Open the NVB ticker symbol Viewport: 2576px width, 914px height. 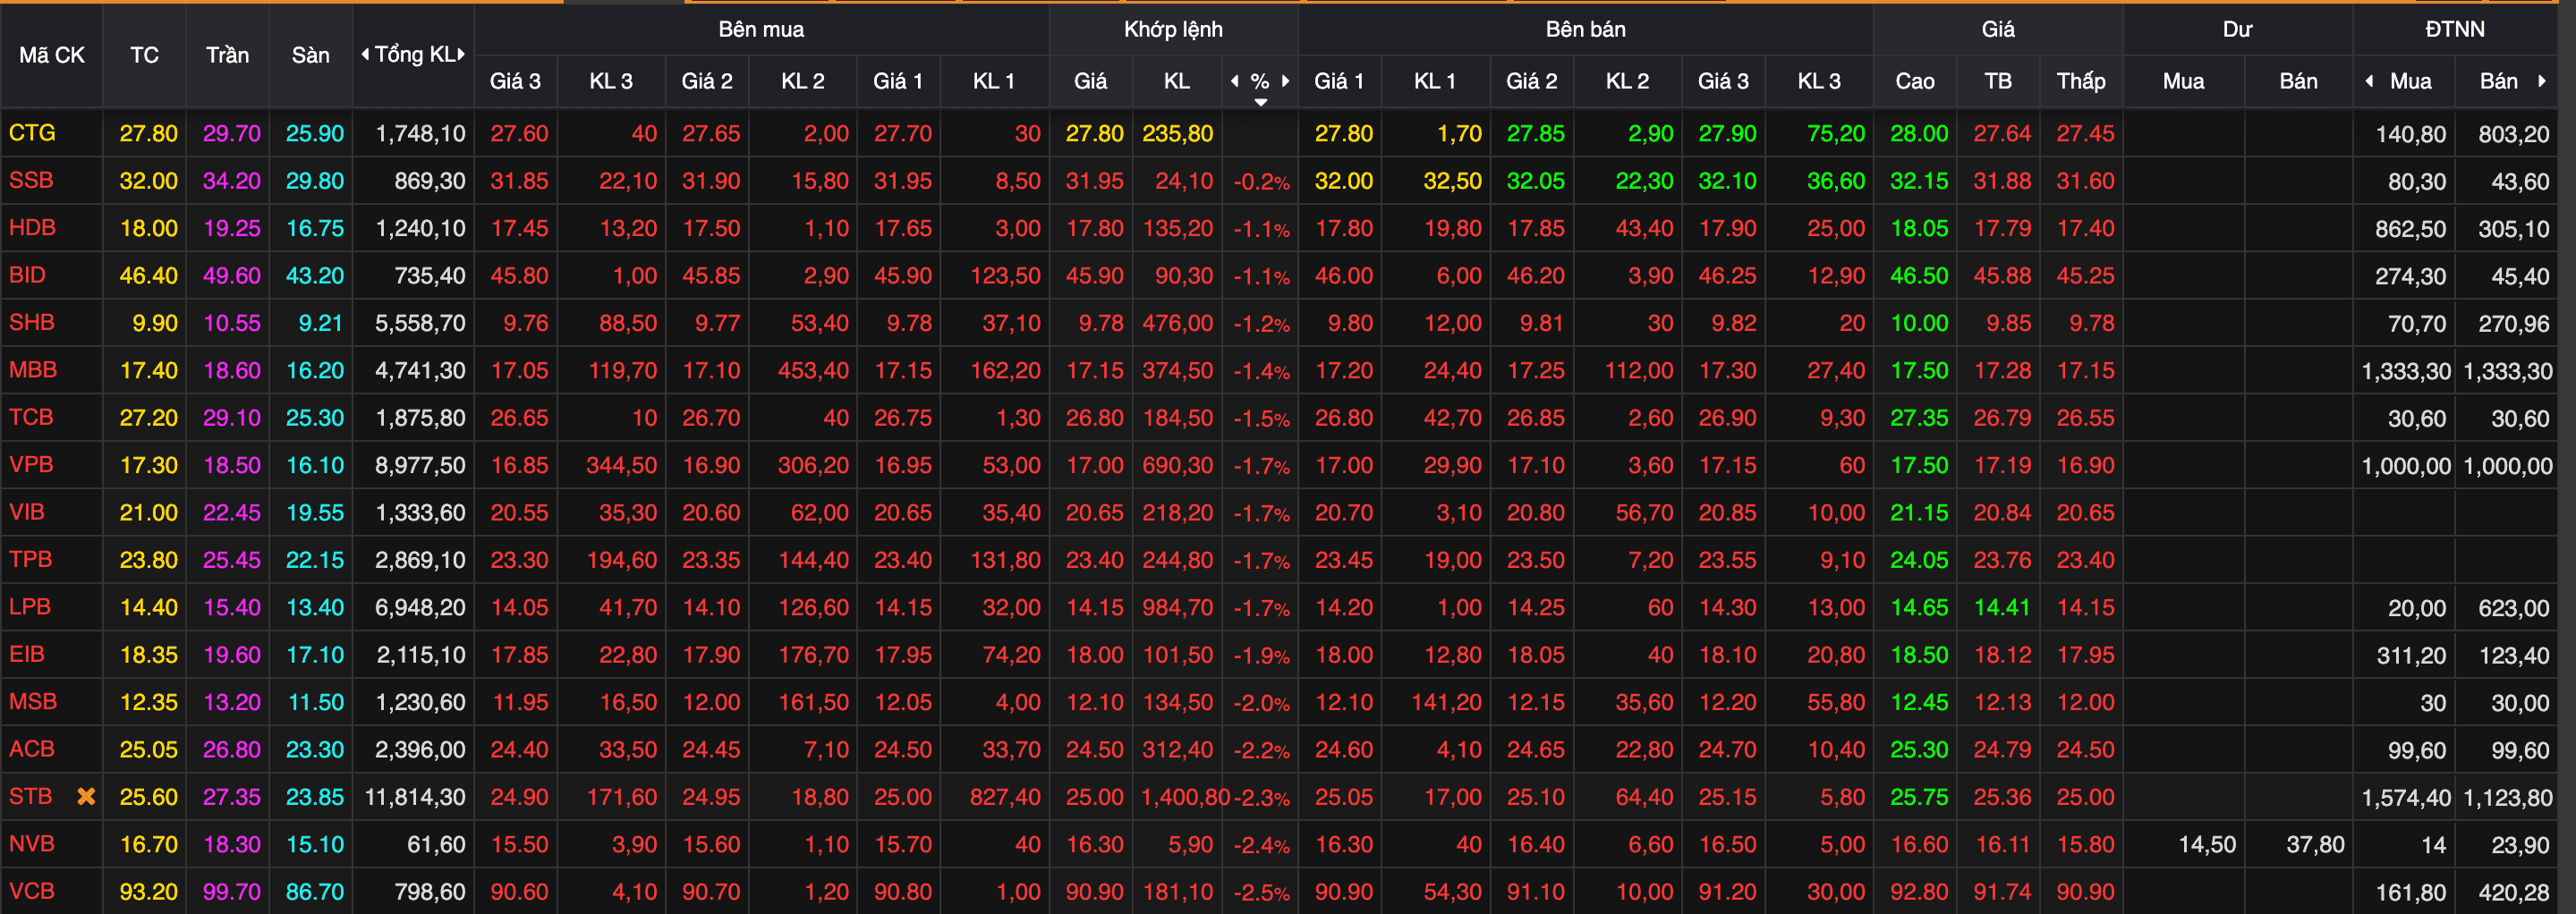point(32,844)
